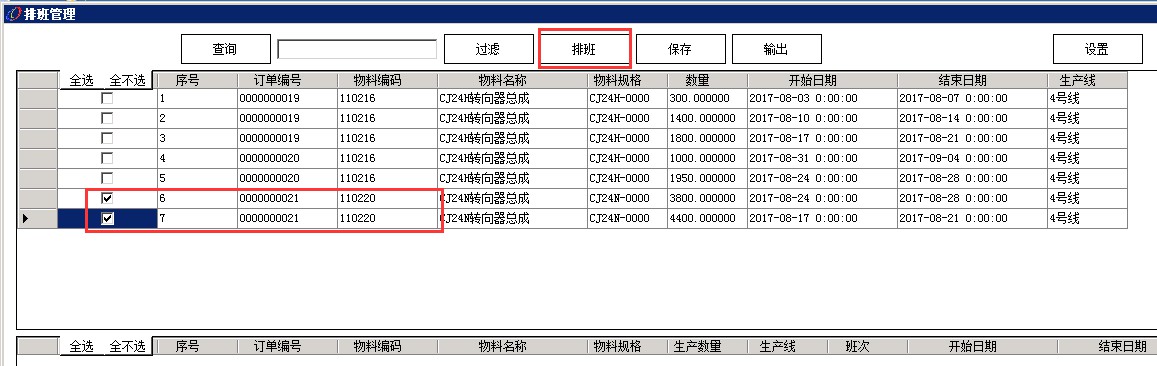Click the 生产线 column header in upper grid
The width and height of the screenshot is (1157, 366).
point(1088,80)
